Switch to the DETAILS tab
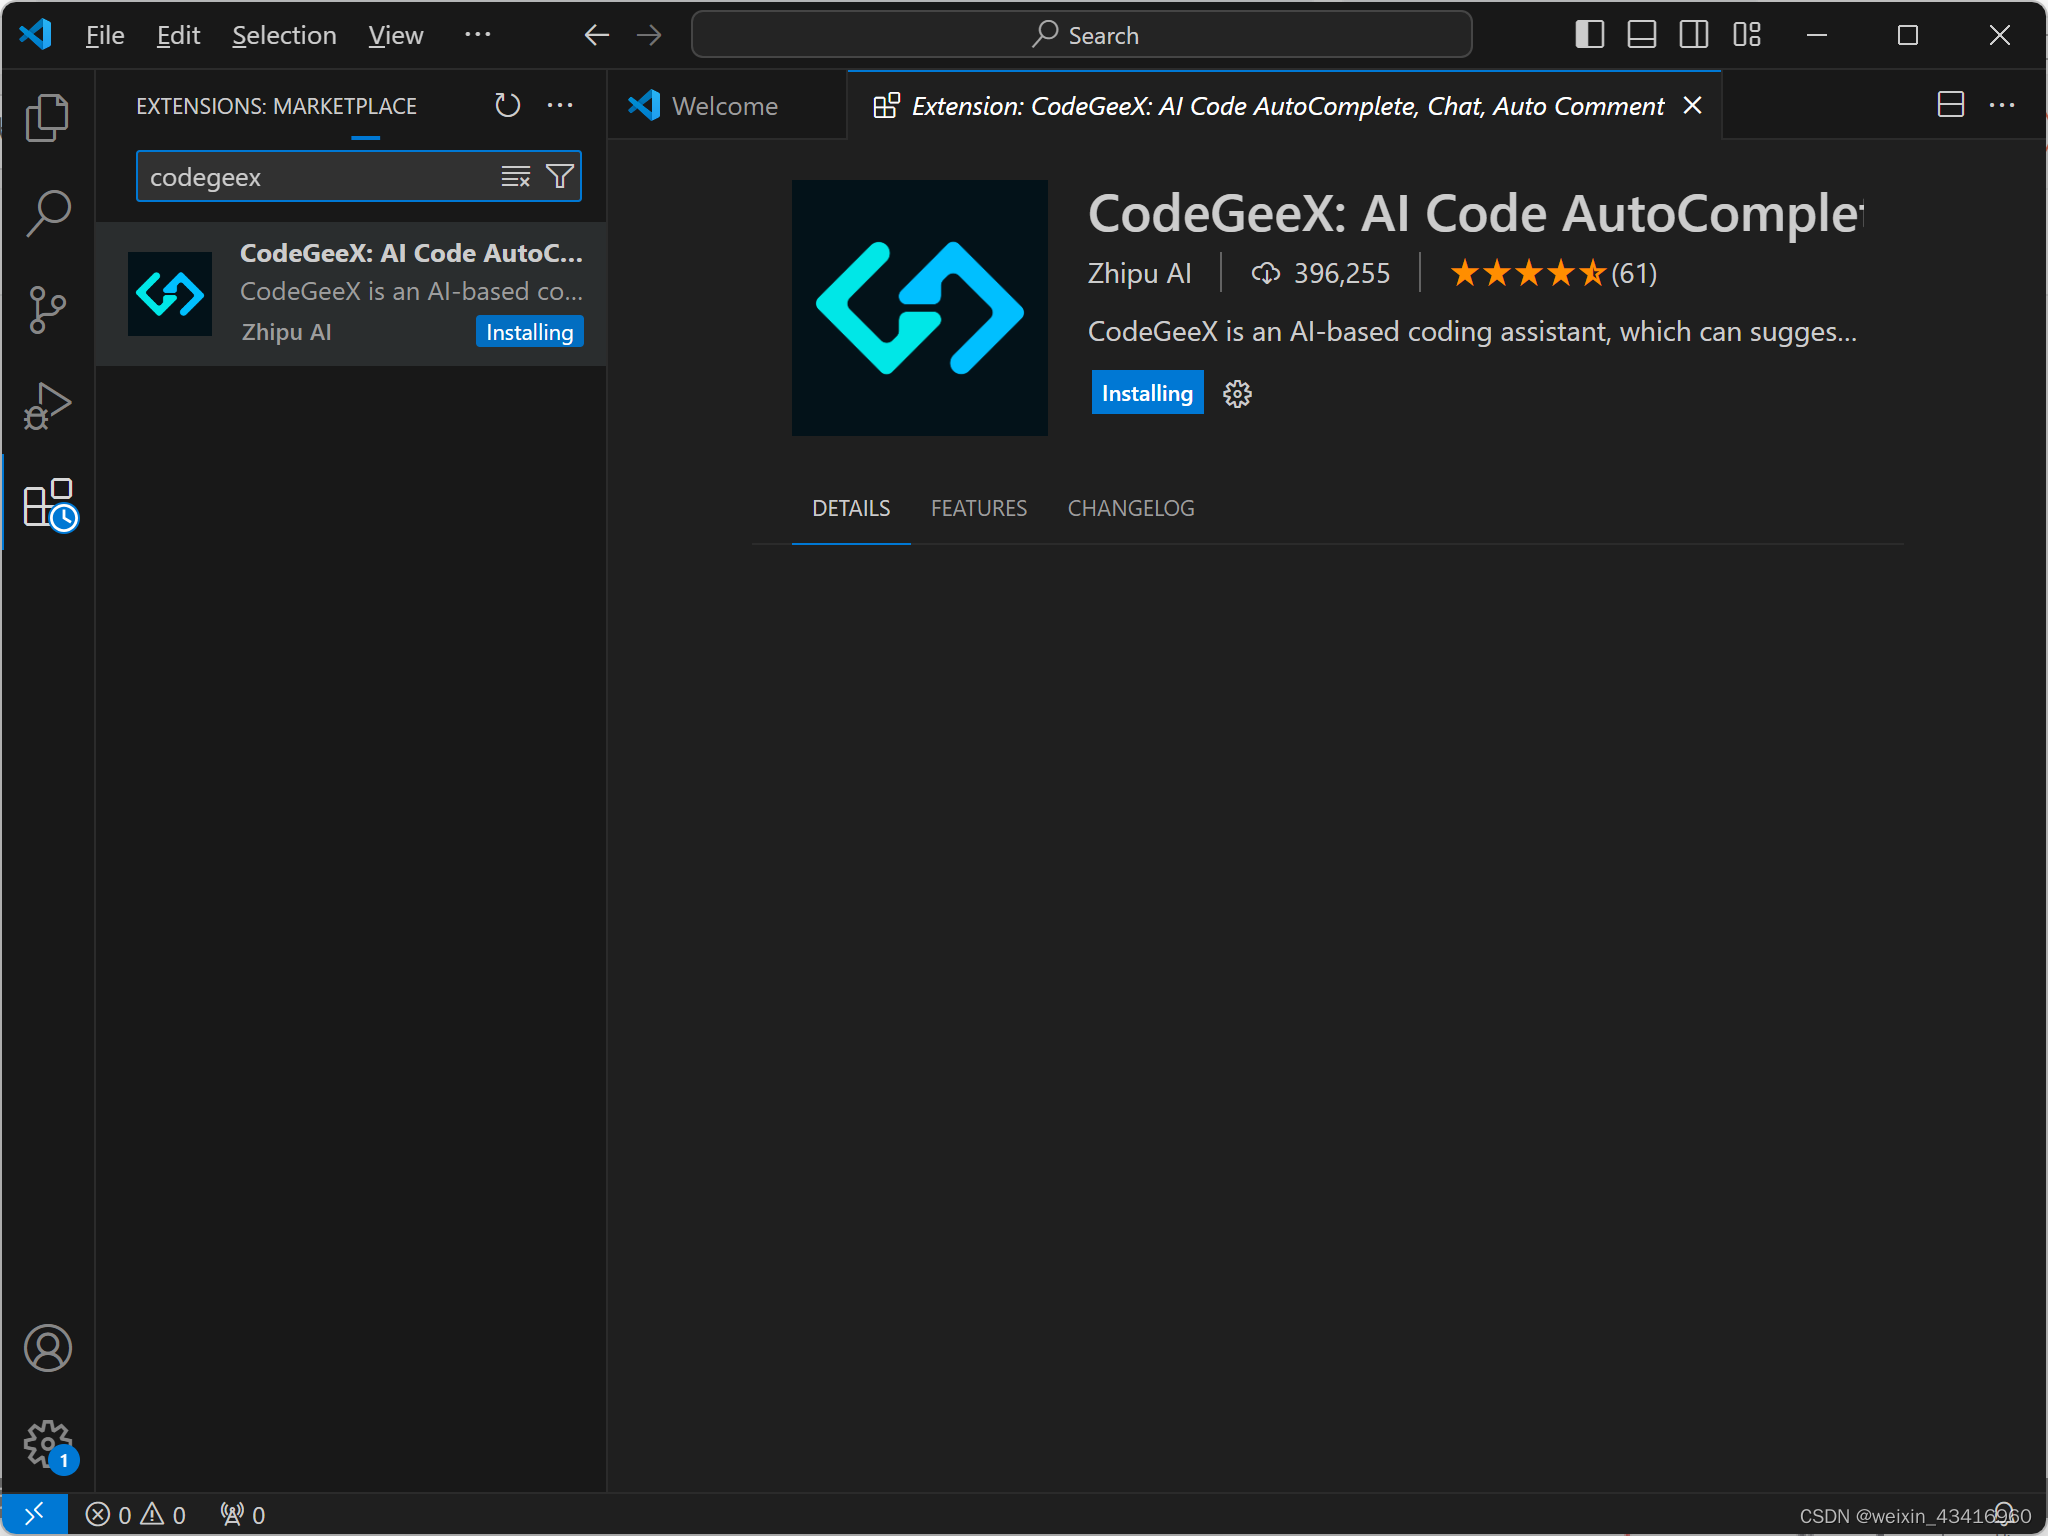The height and width of the screenshot is (1536, 2048). tap(851, 508)
